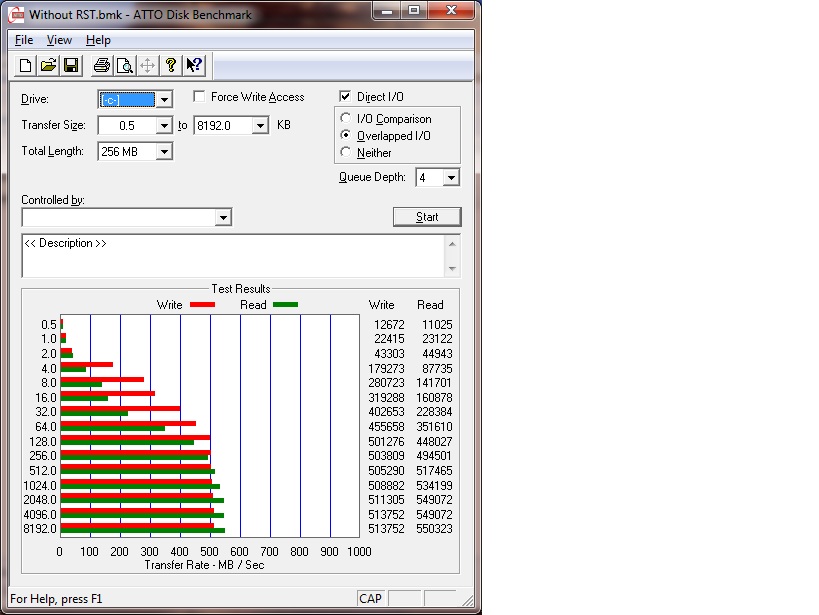Start the disk benchmark
The height and width of the screenshot is (615, 819).
coord(427,217)
